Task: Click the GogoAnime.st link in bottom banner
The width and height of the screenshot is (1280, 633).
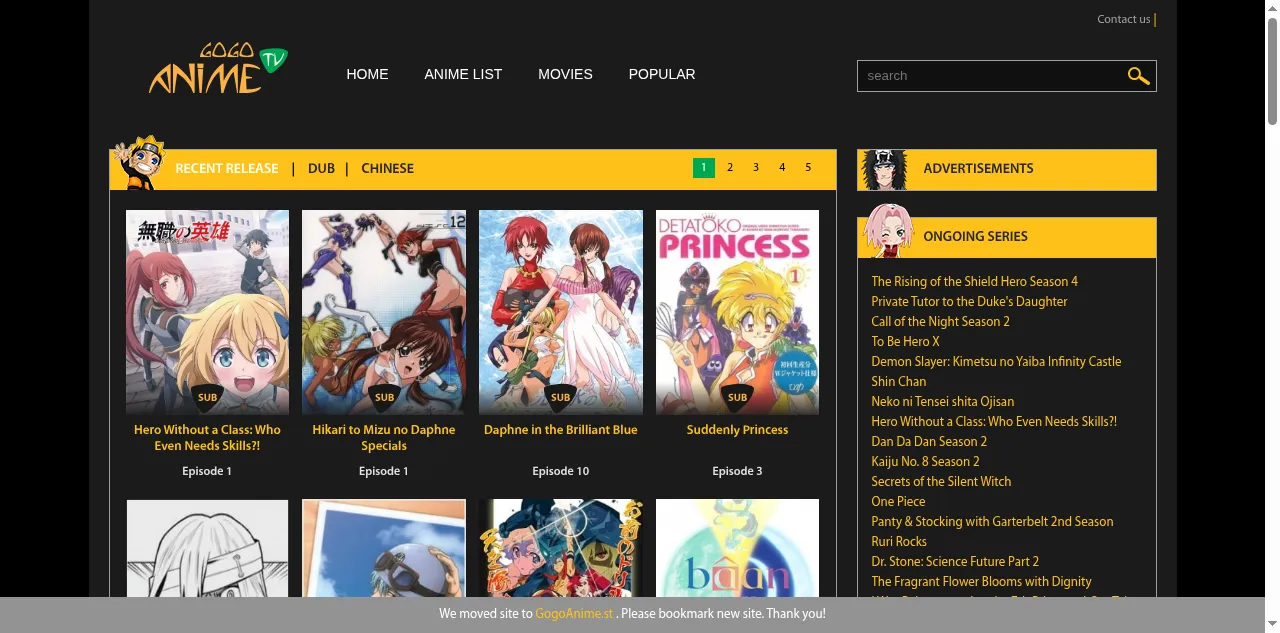Action: coord(574,614)
